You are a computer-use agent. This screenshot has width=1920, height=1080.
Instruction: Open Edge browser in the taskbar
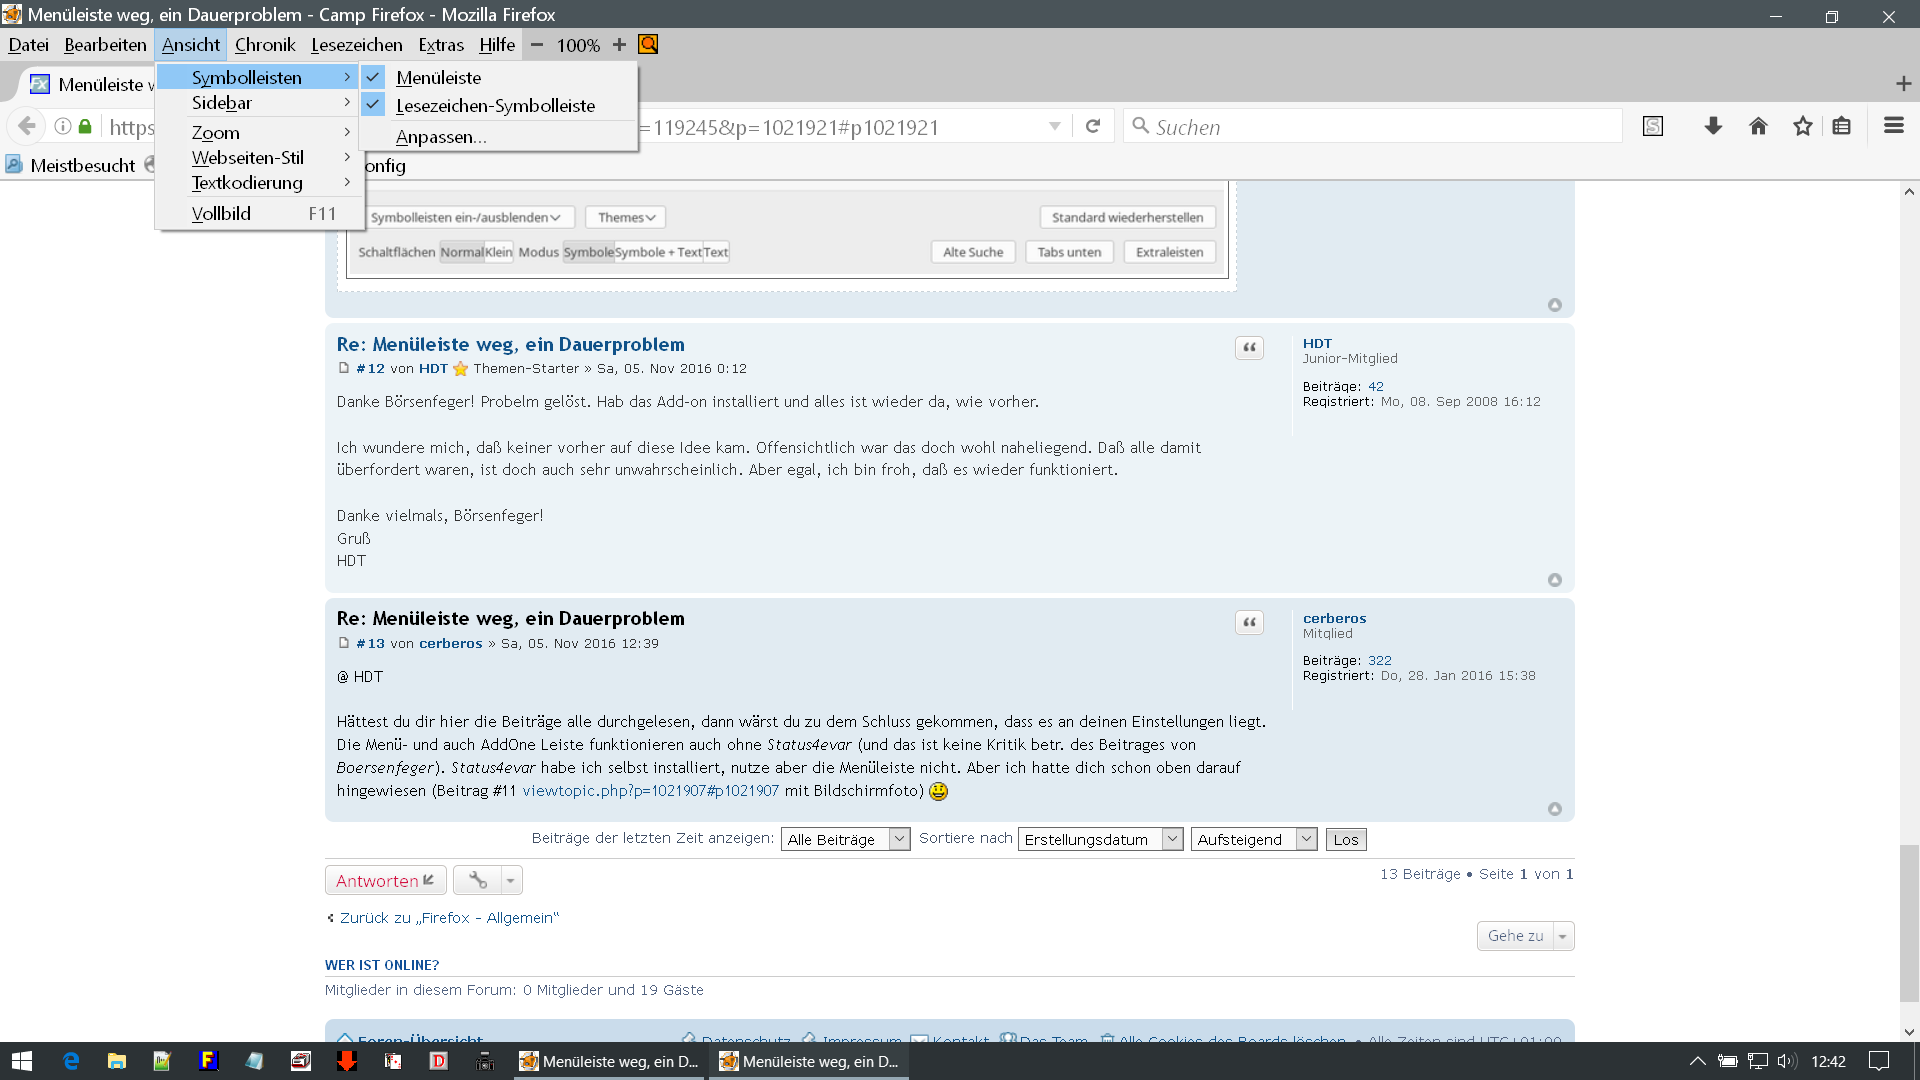(x=71, y=1061)
